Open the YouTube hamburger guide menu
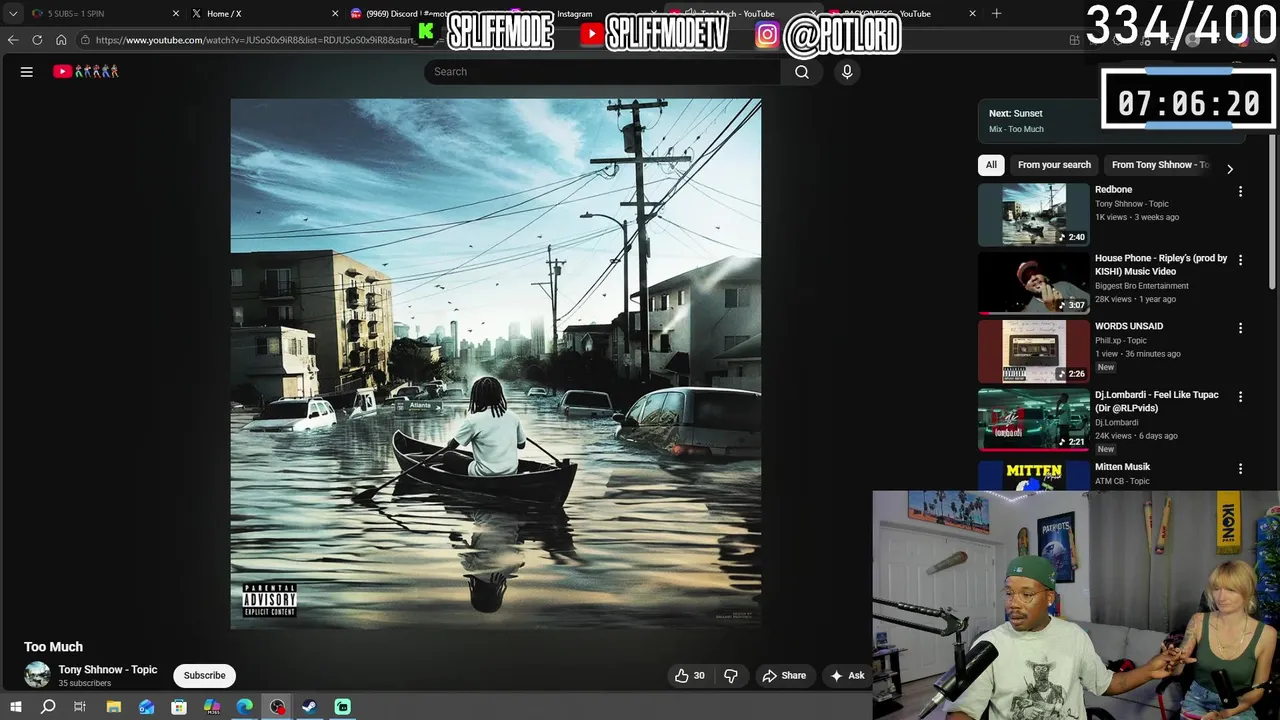 (27, 72)
